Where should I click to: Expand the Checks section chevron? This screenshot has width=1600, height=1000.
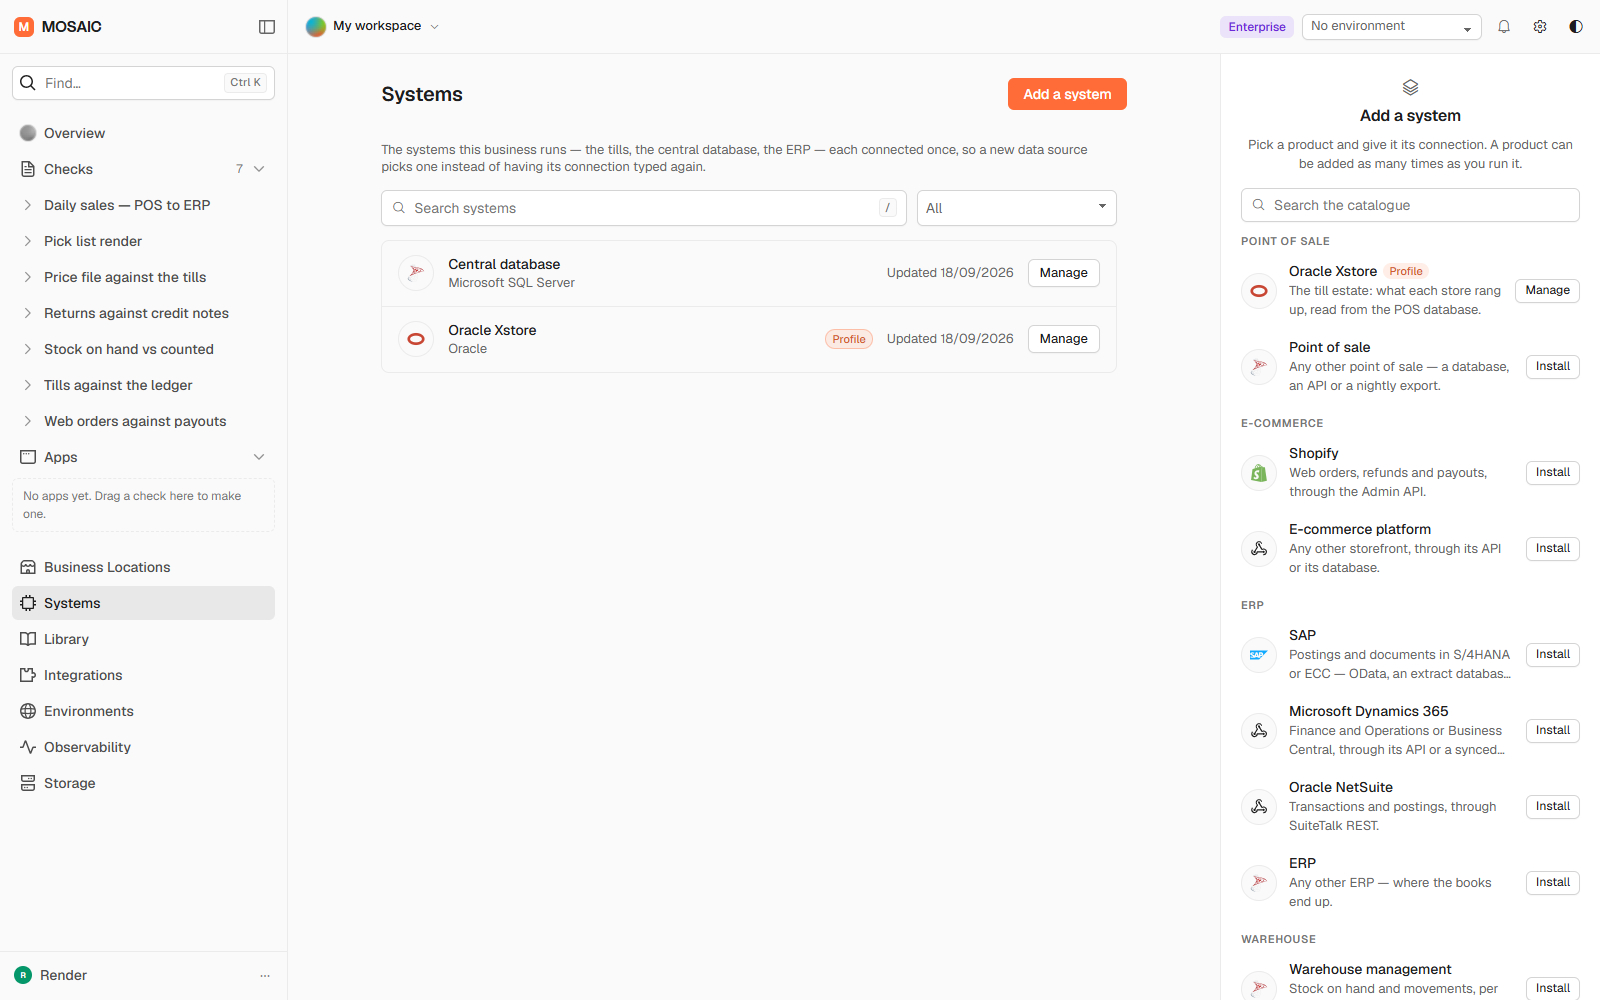[x=259, y=169]
